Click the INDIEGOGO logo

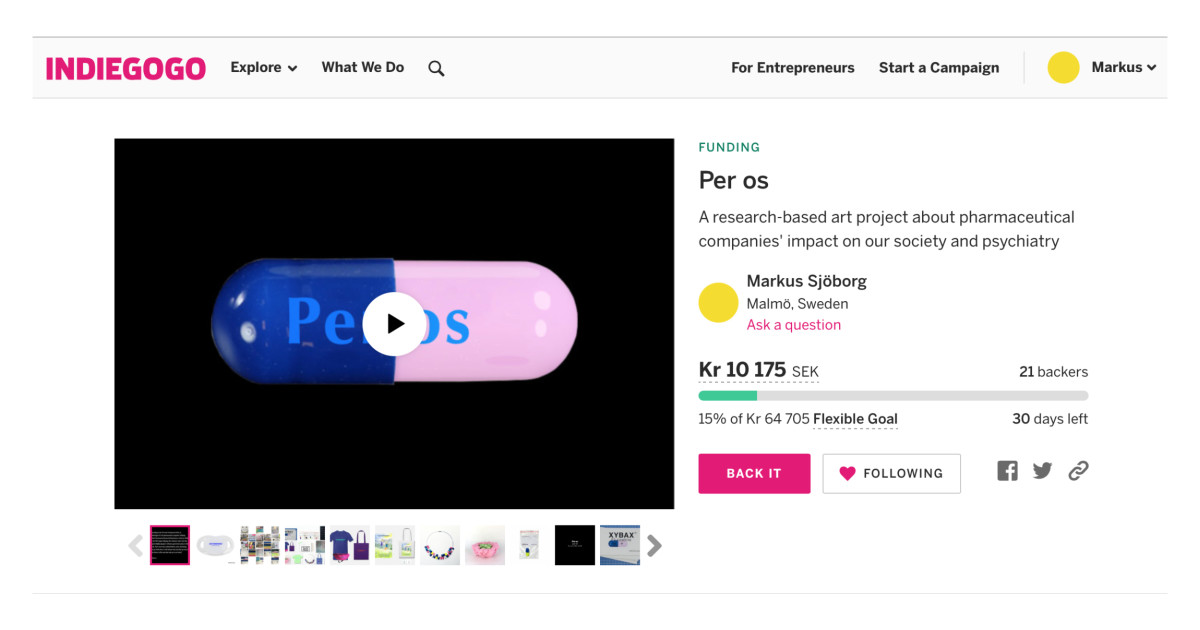pyautogui.click(x=126, y=68)
